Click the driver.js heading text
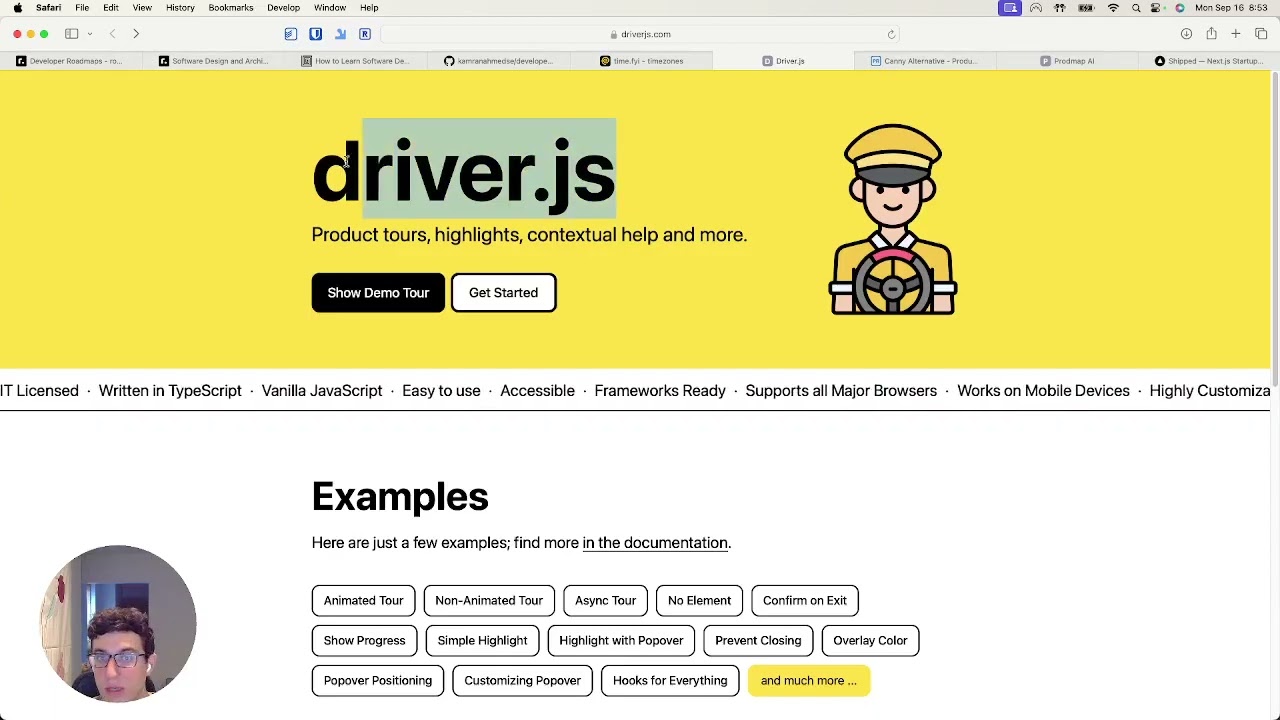The height and width of the screenshot is (720, 1280). click(x=463, y=171)
